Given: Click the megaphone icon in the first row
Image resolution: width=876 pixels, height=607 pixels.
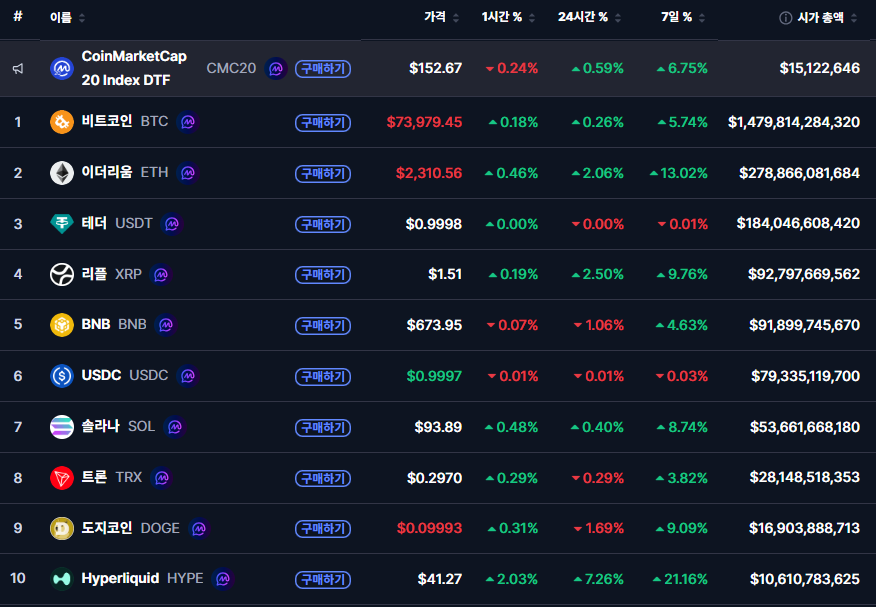Looking at the screenshot, I should tap(18, 69).
